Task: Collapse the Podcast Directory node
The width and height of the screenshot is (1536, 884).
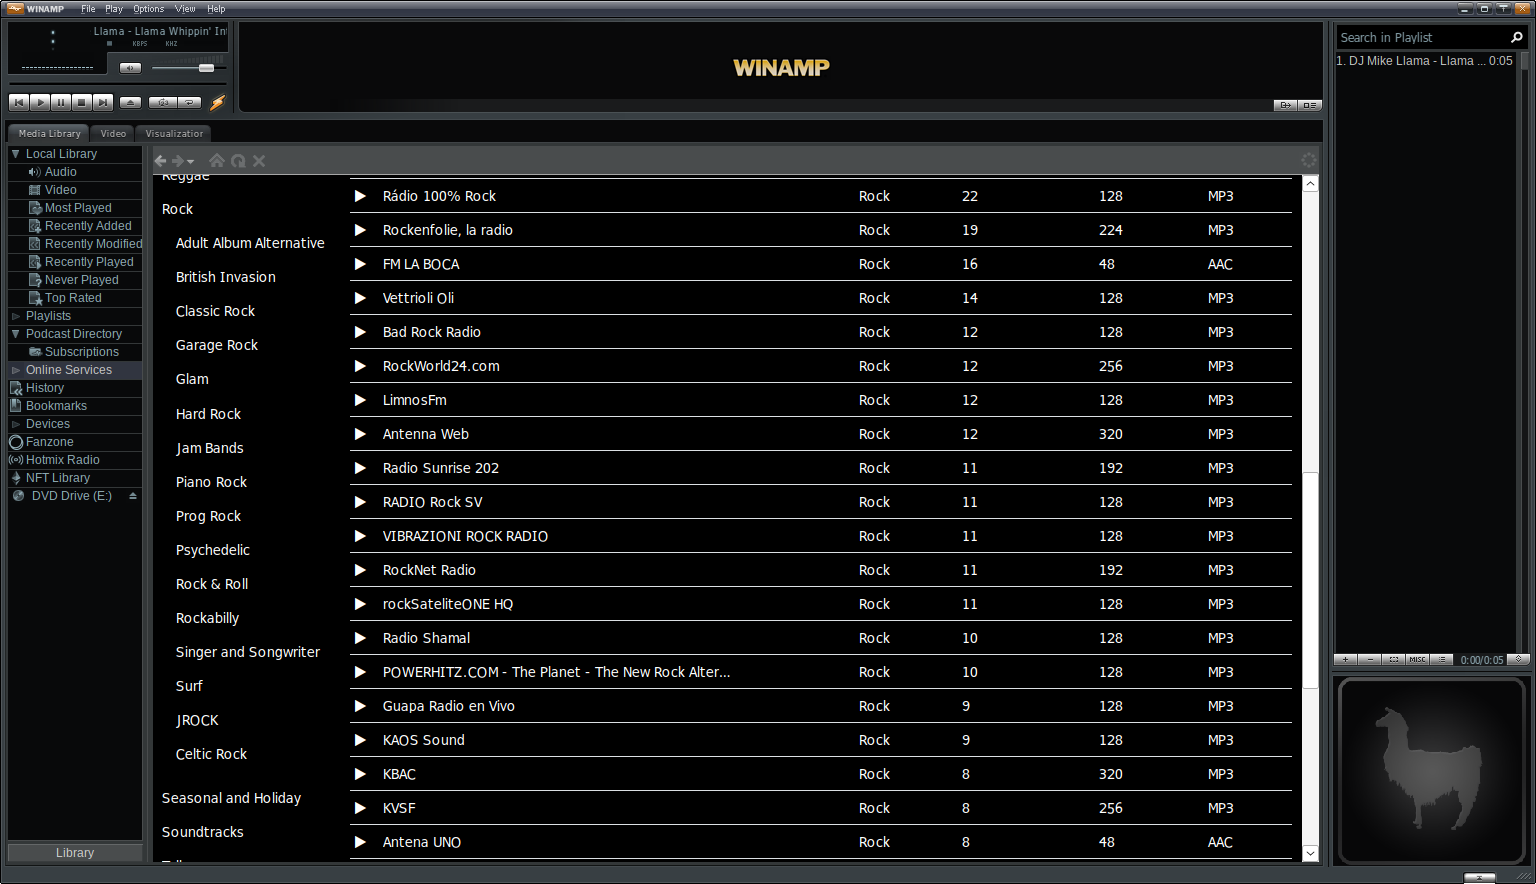Action: point(15,334)
